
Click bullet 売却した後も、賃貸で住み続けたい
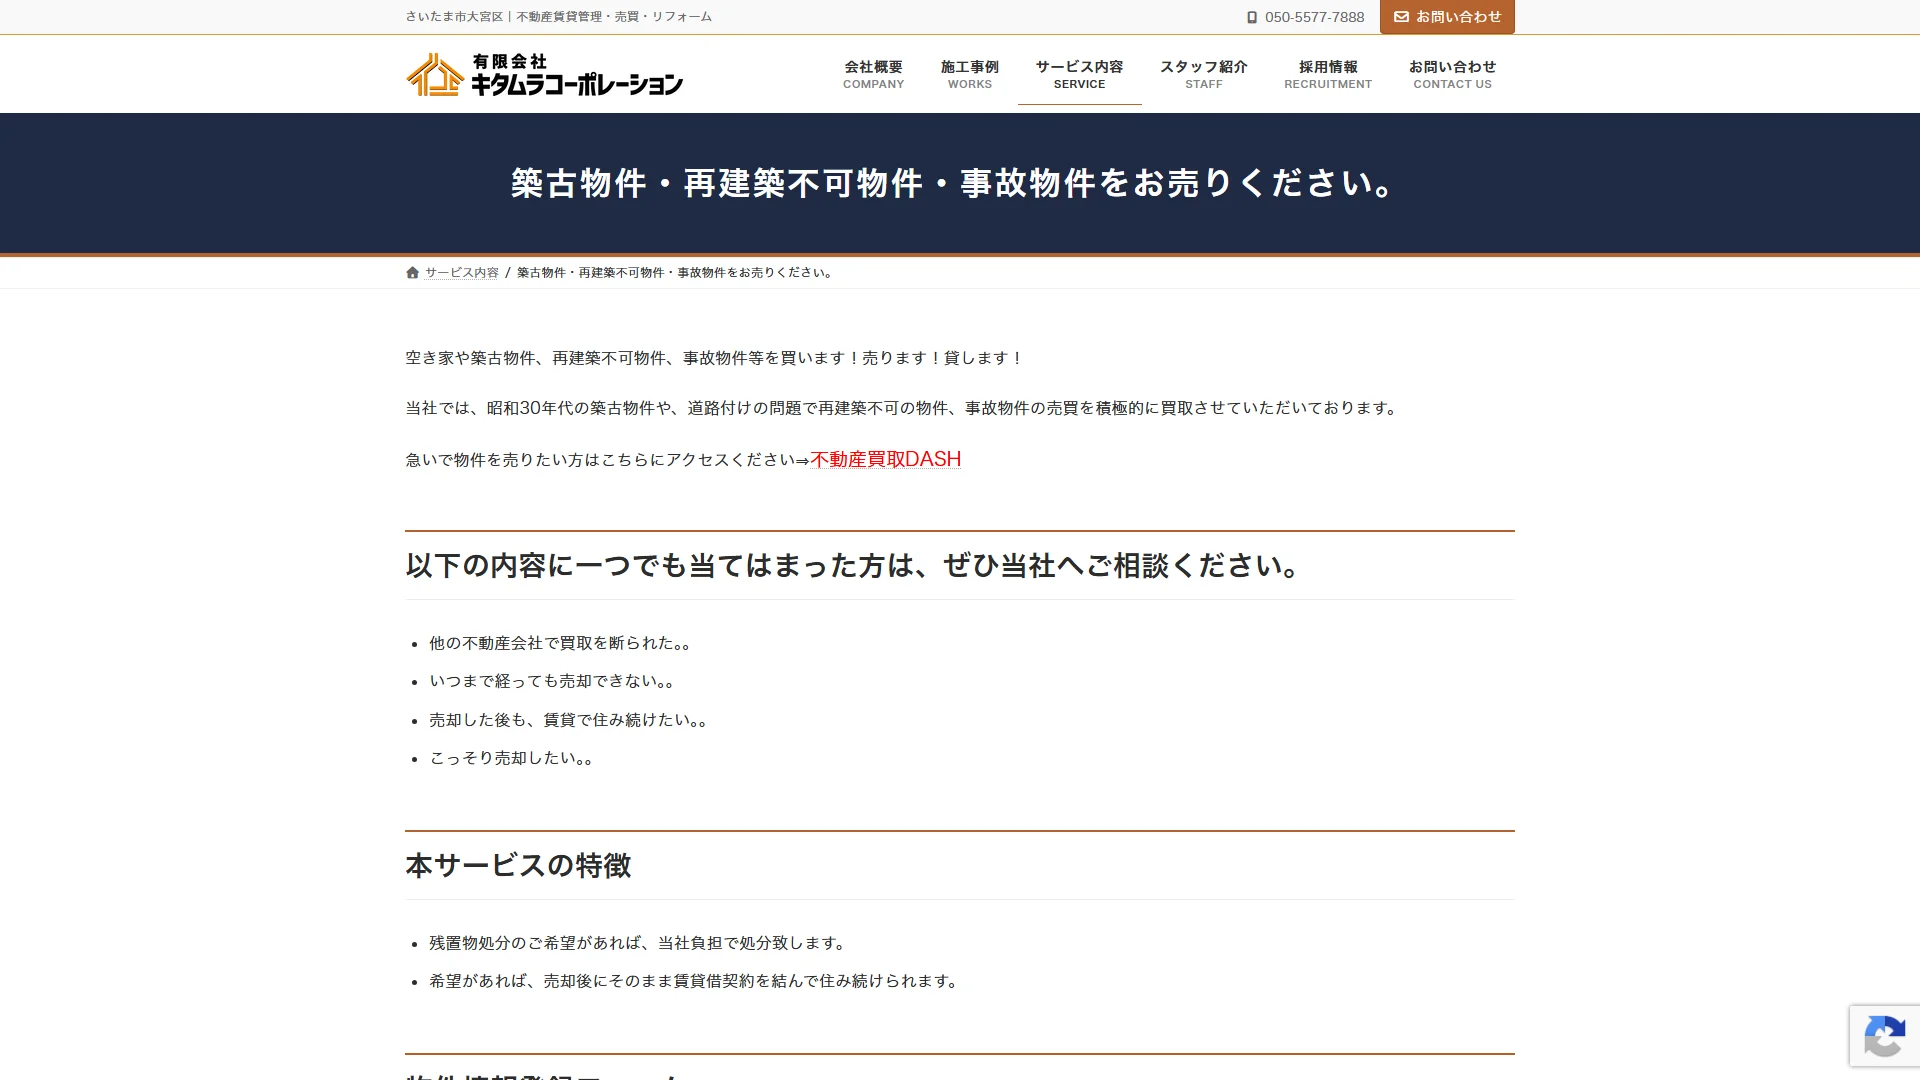click(569, 720)
